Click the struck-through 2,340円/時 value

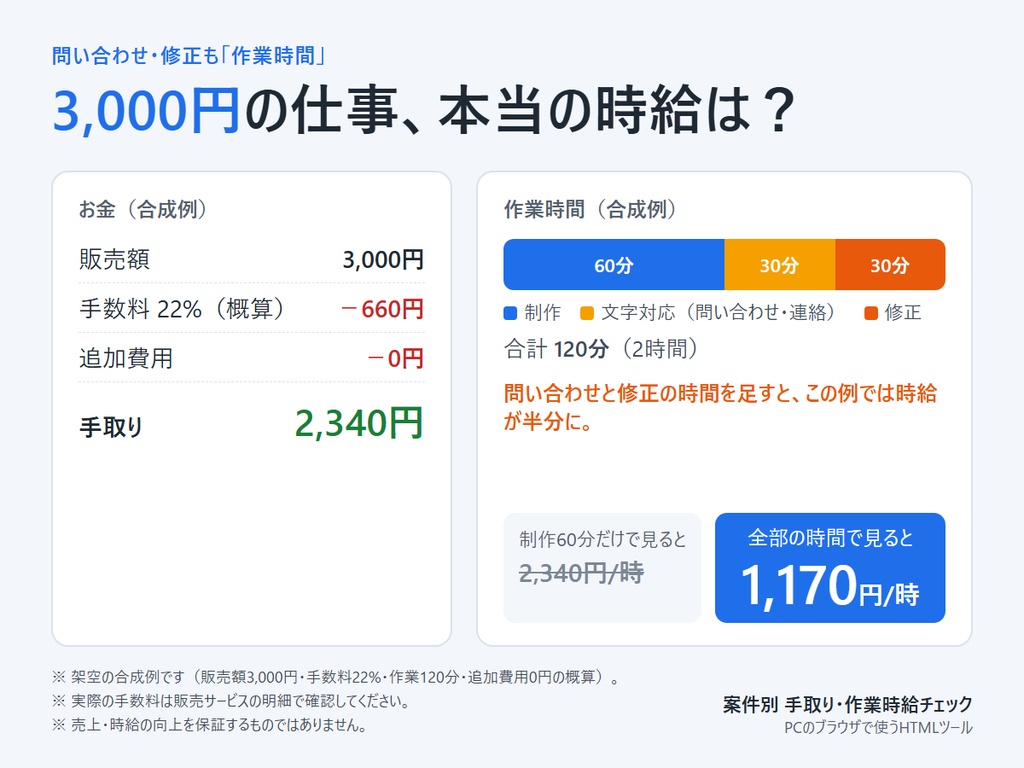point(581,573)
